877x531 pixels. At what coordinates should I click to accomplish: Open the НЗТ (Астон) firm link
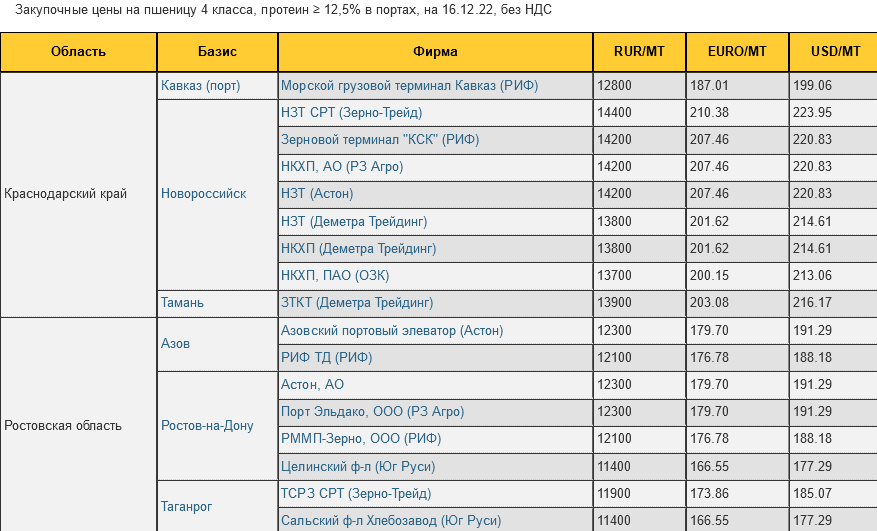click(317, 193)
